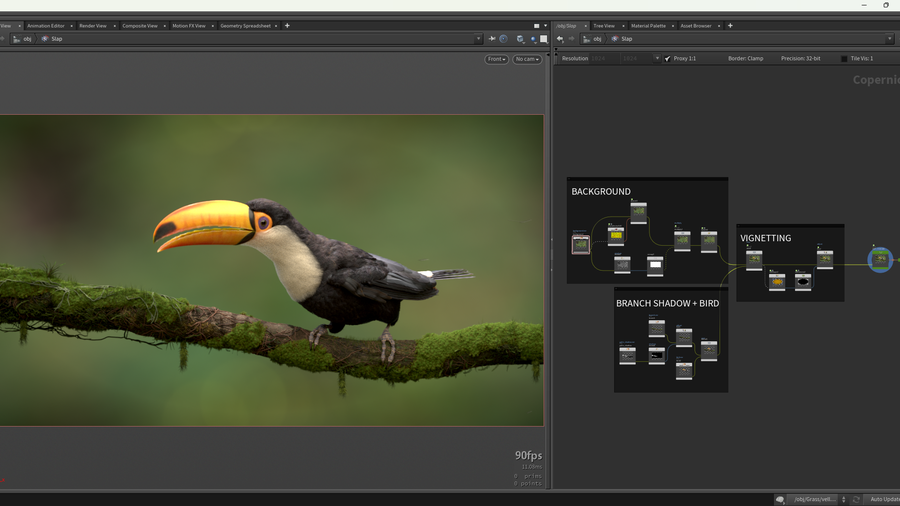The image size is (900, 506).
Task: Click the Auto Update button
Action: [883, 499]
